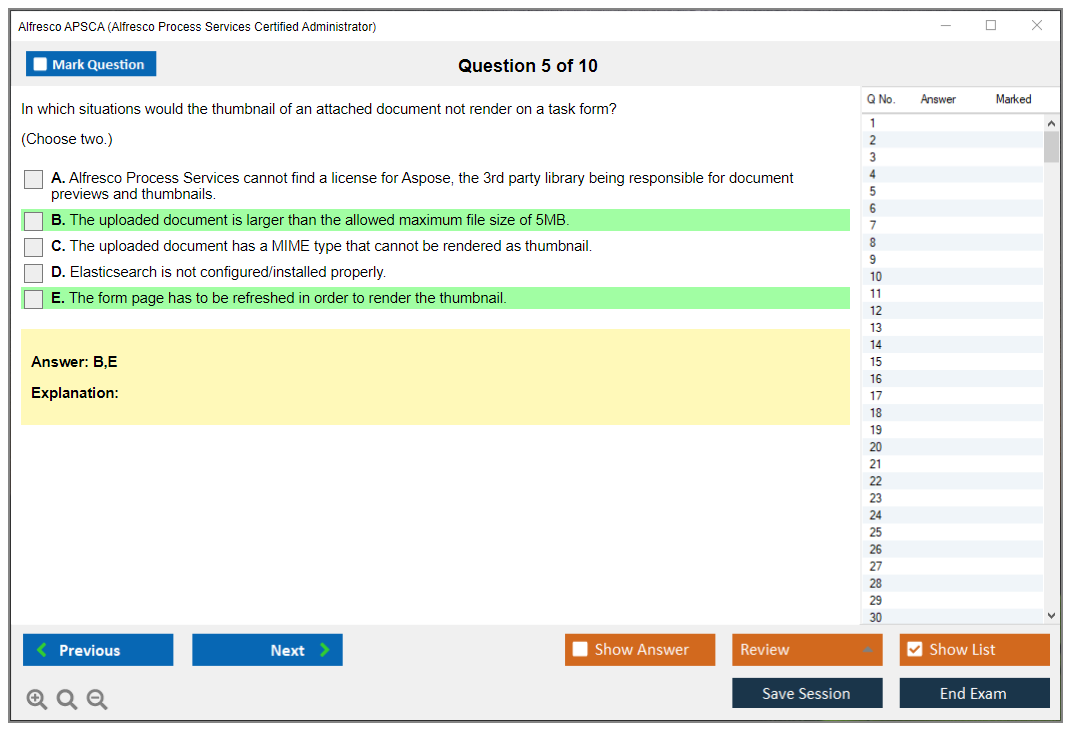Go to the Next question
Screen dimensions: 1075x735
pyautogui.click(x=267, y=650)
